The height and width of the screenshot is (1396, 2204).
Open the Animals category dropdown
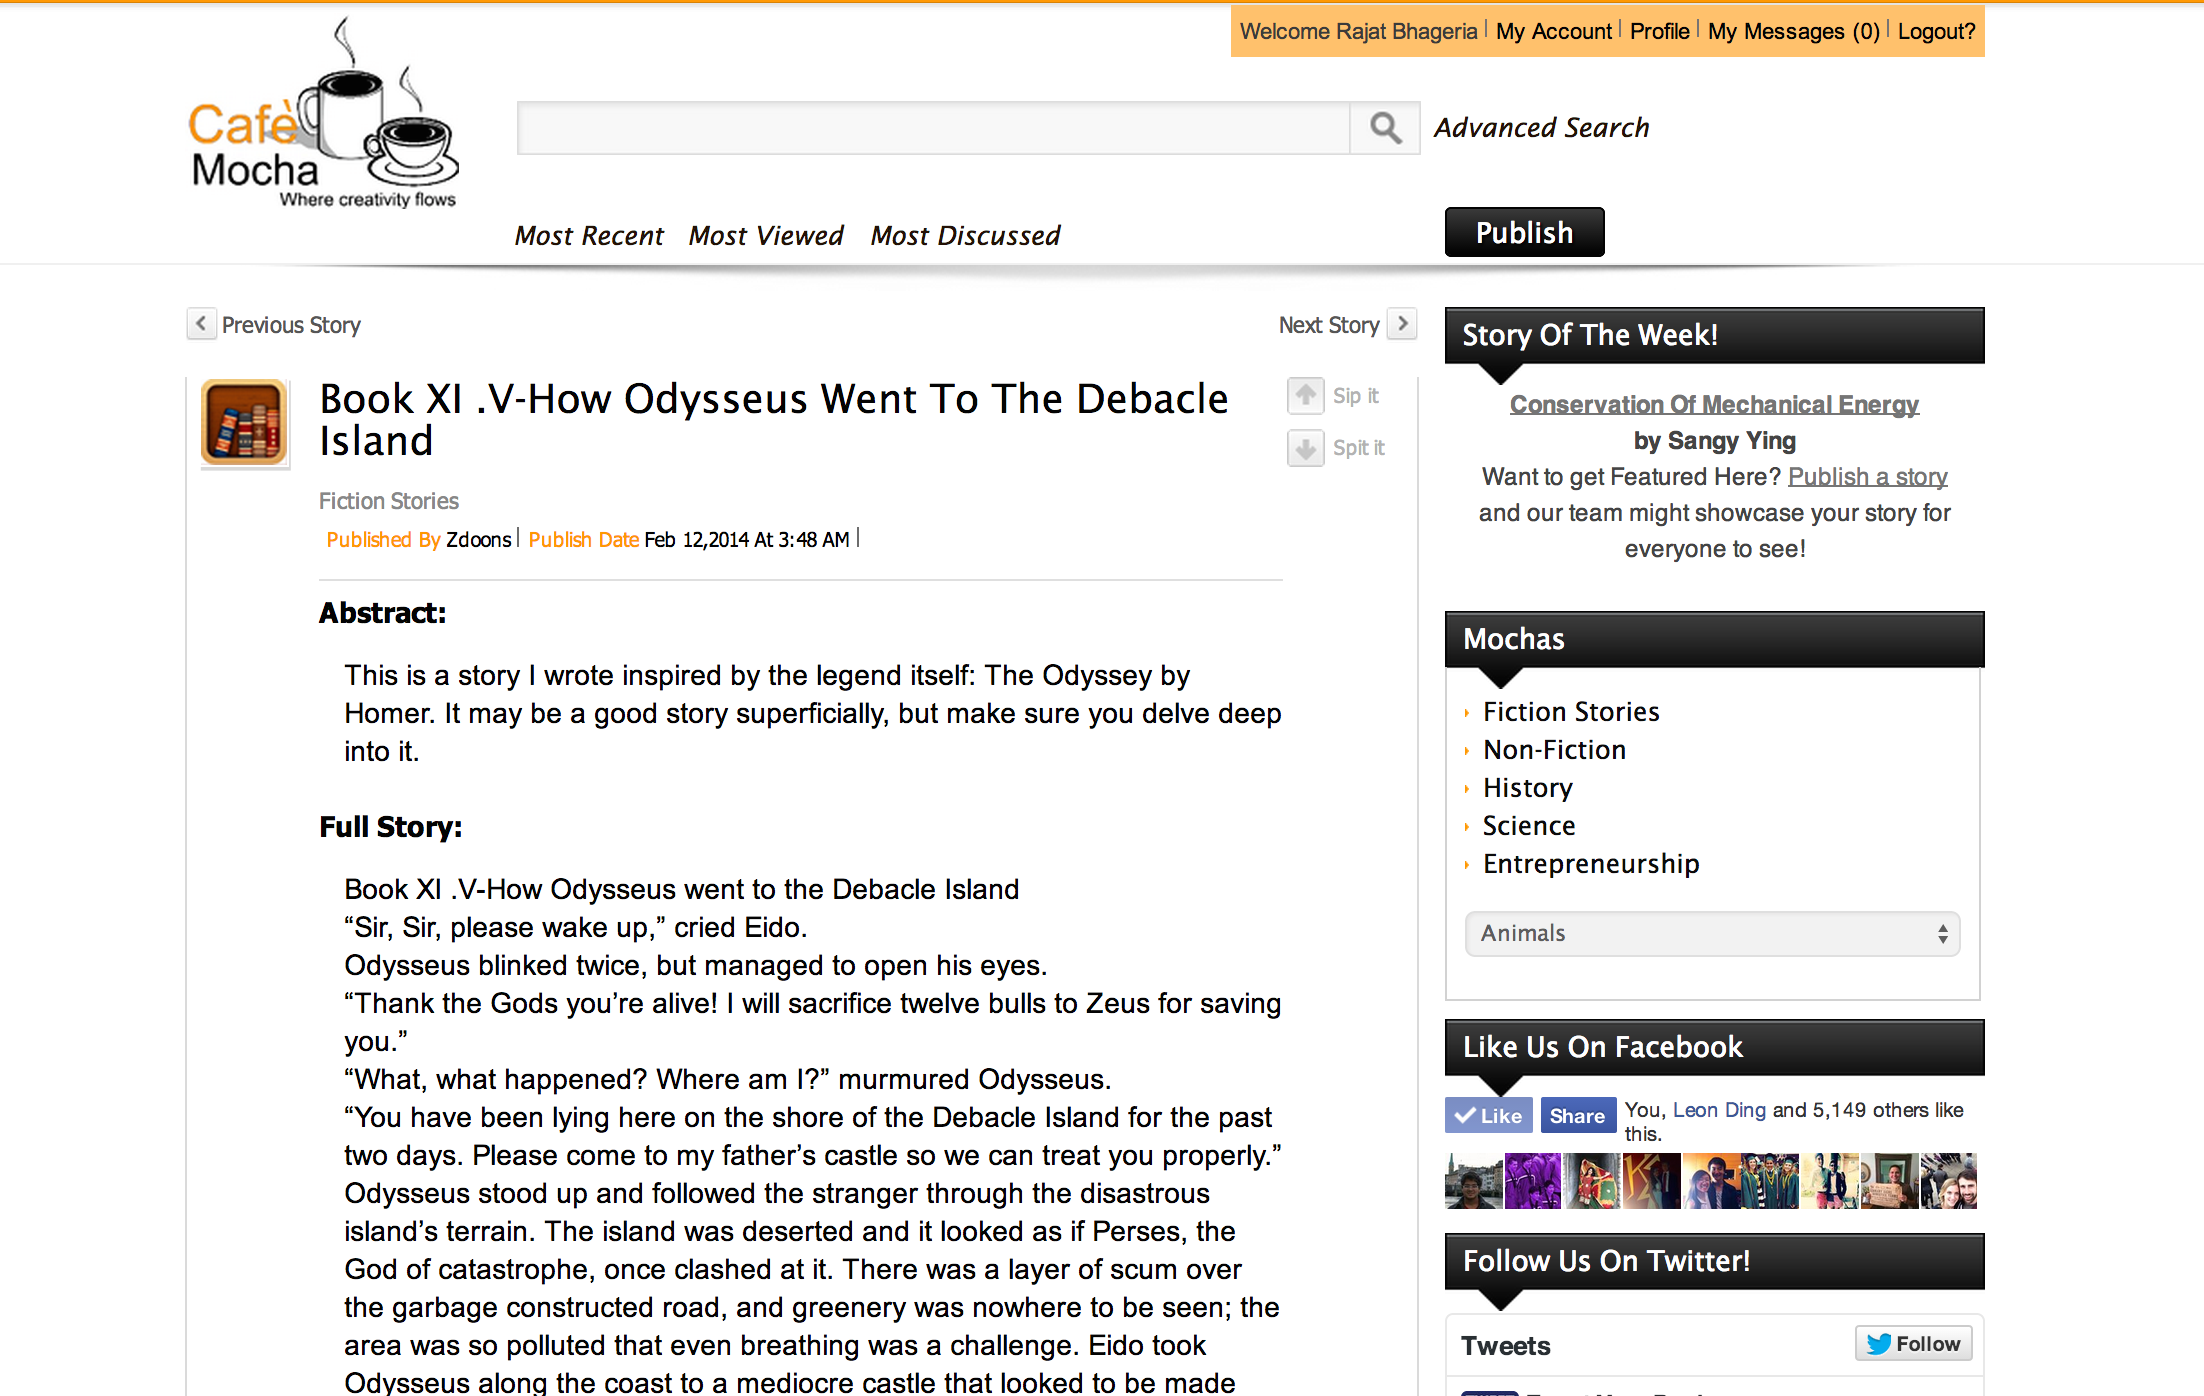(1712, 933)
